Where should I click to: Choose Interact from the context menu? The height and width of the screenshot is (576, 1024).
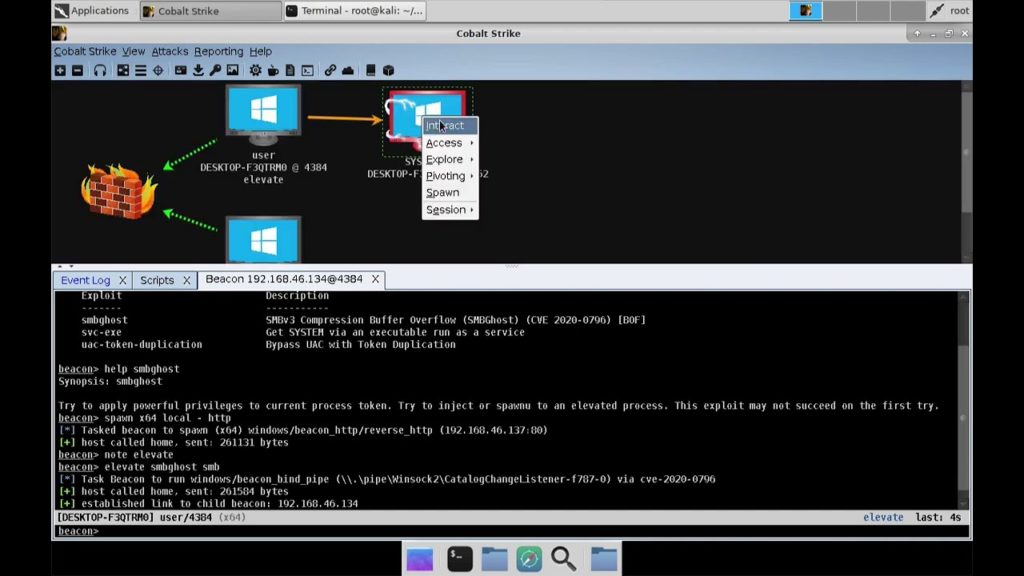[450, 125]
